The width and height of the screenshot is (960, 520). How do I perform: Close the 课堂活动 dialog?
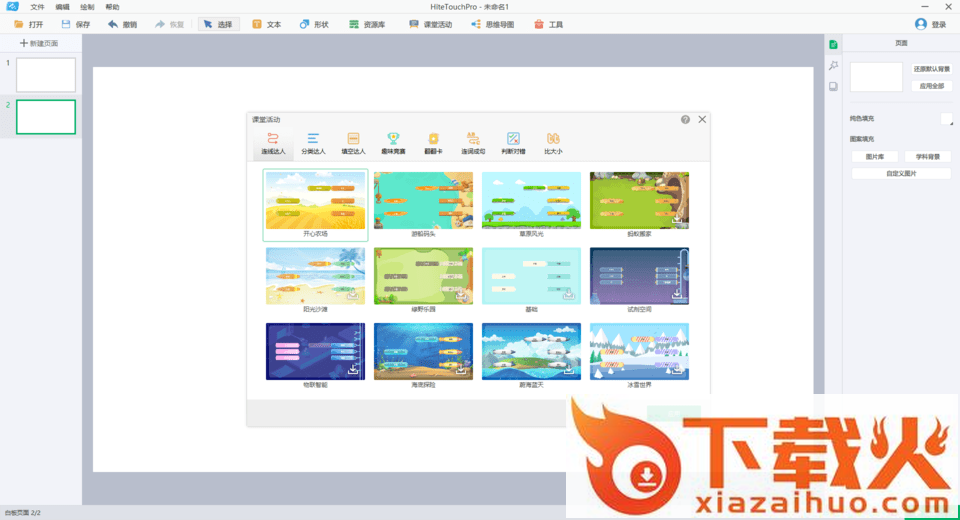(702, 119)
